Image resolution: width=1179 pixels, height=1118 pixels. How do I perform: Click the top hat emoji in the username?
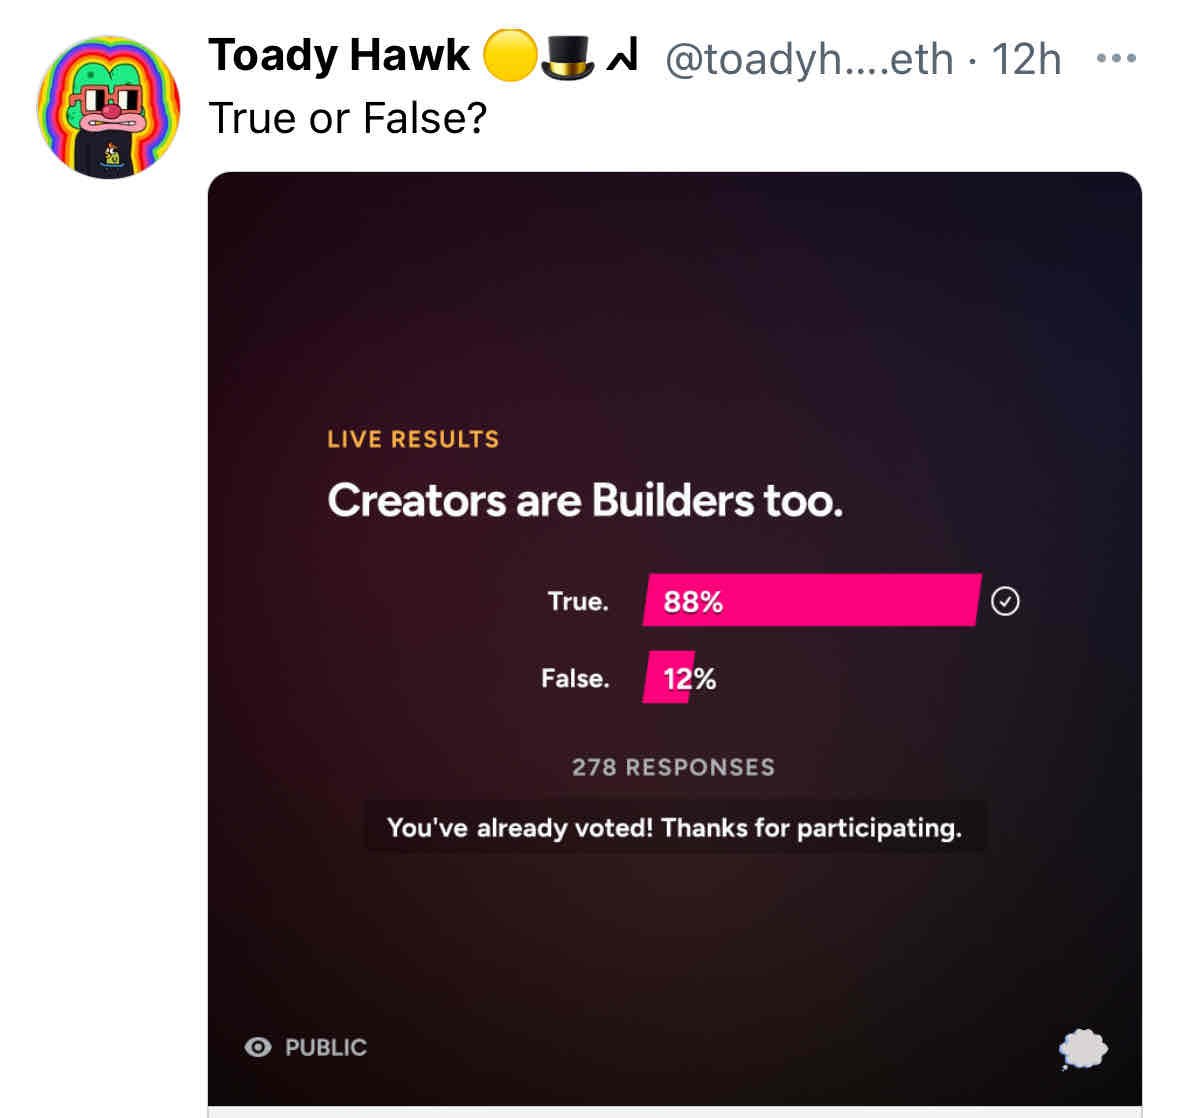click(564, 57)
